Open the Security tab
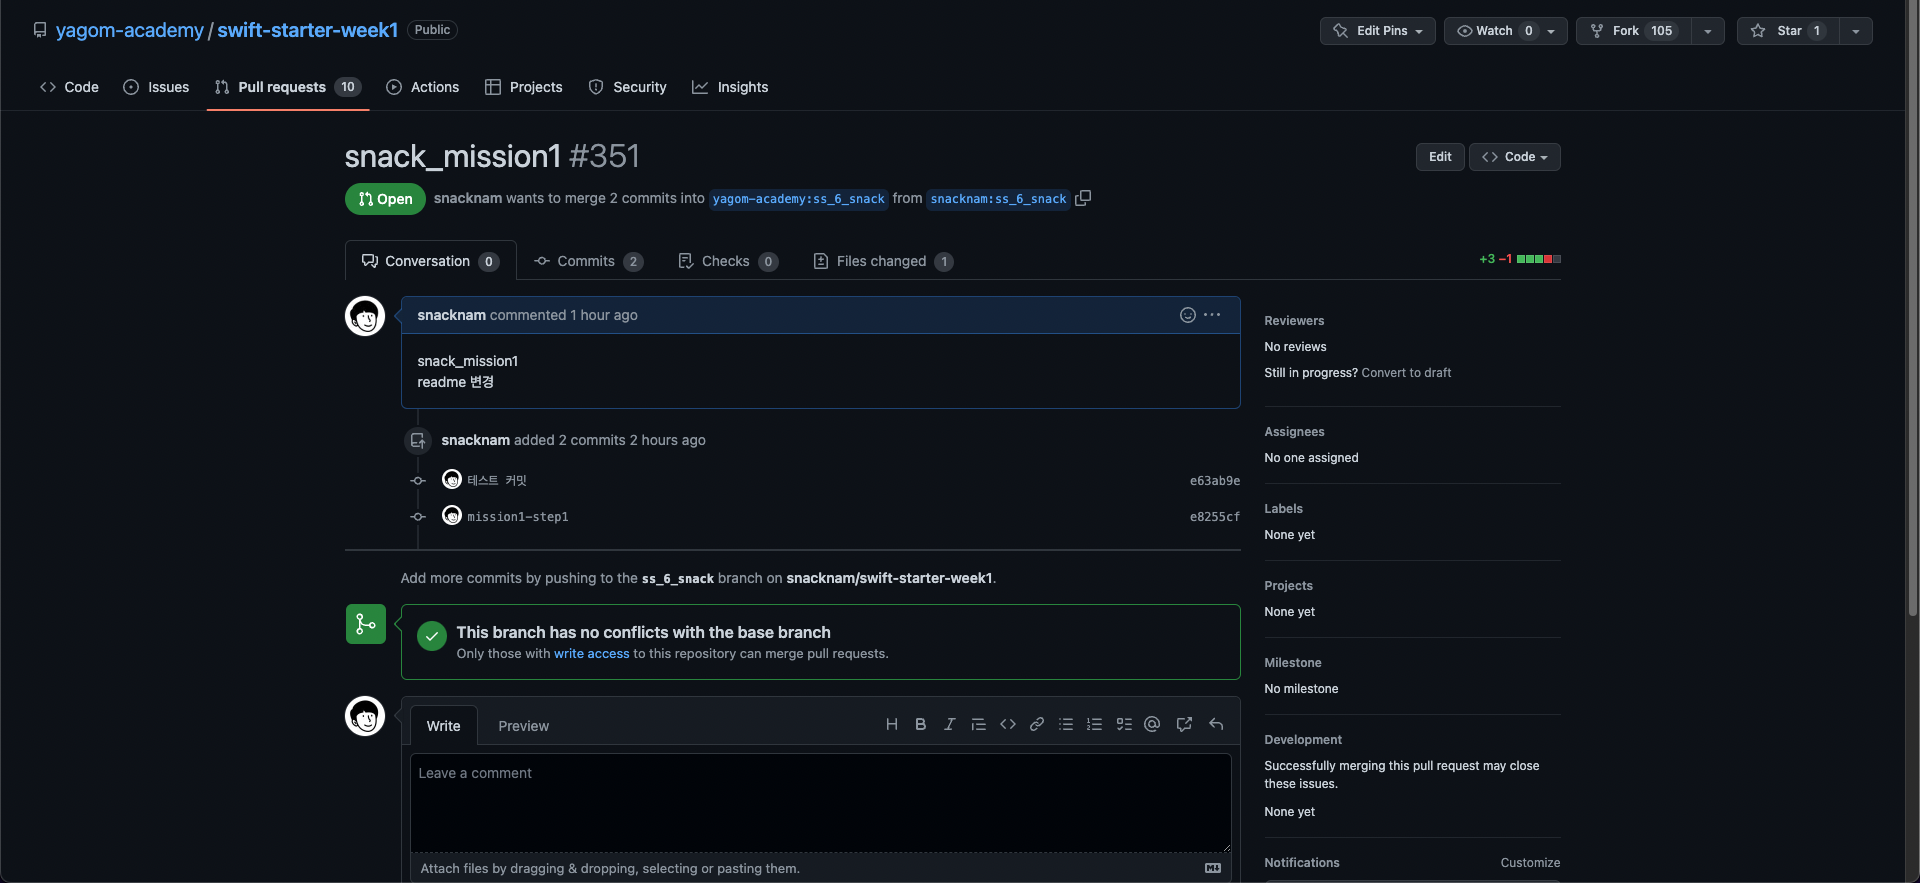1920x883 pixels. pyautogui.click(x=627, y=87)
